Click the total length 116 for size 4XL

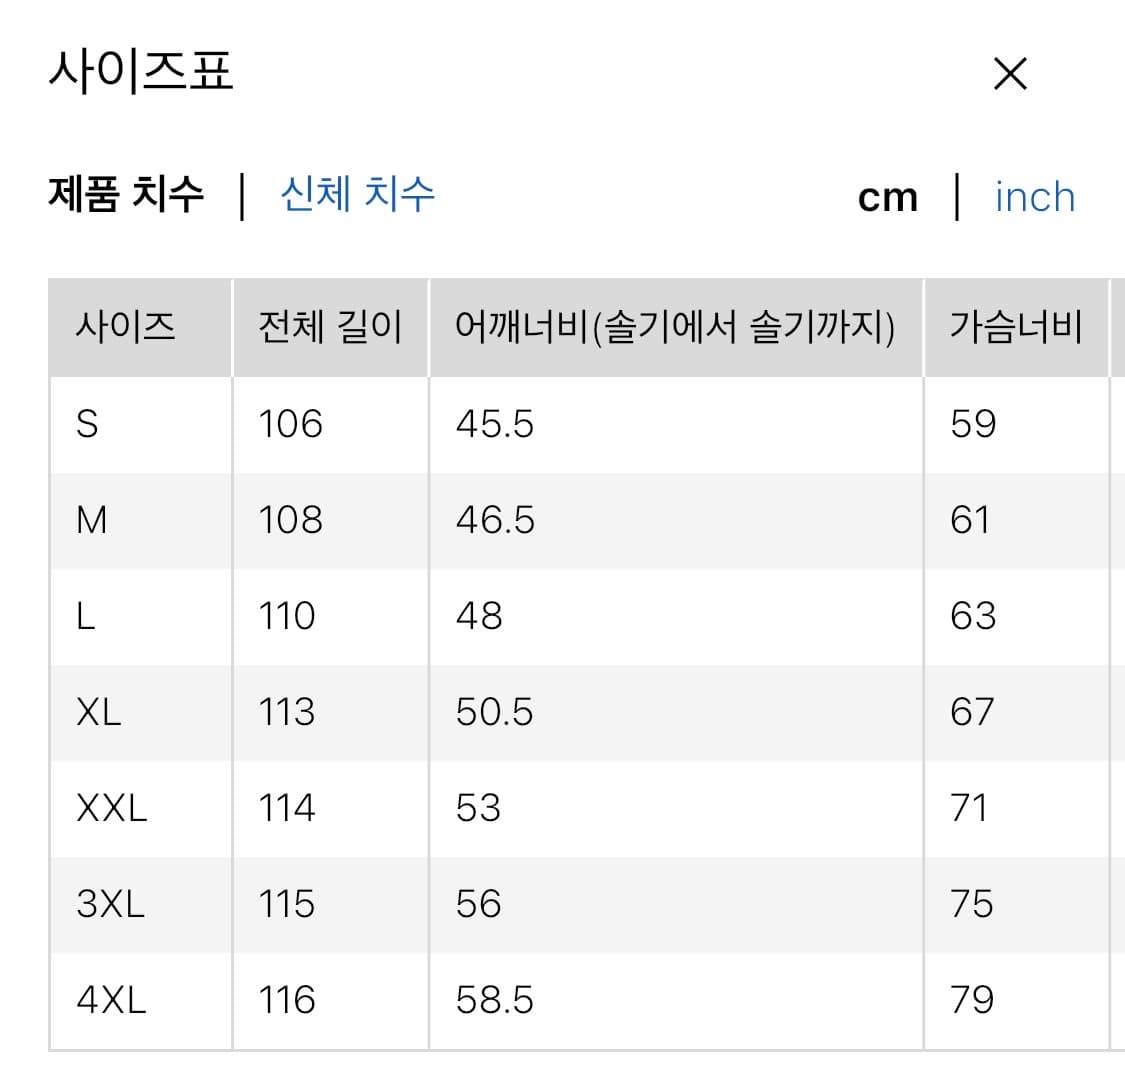[287, 999]
